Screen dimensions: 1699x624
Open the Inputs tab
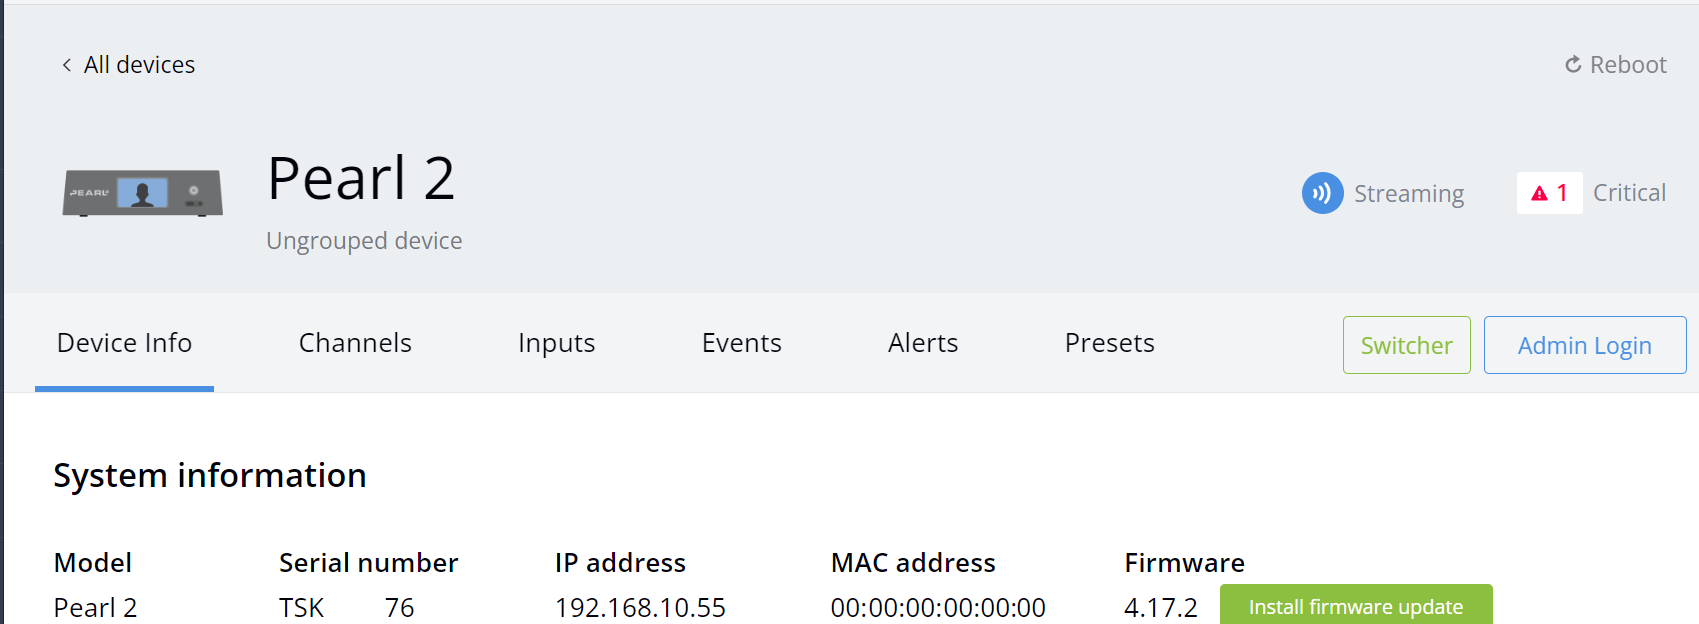click(556, 343)
